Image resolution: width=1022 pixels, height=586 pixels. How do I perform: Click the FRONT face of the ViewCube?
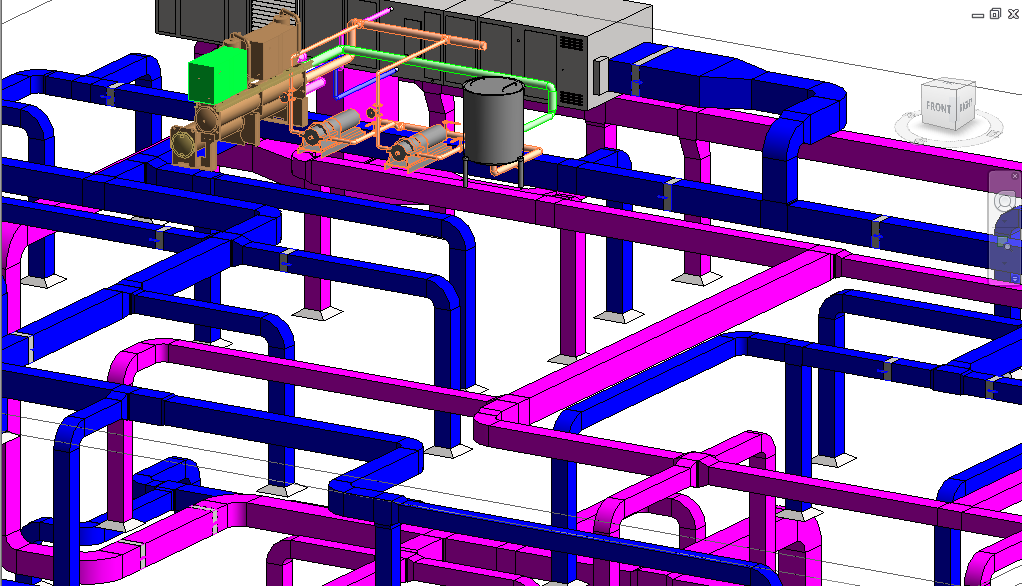[x=939, y=108]
